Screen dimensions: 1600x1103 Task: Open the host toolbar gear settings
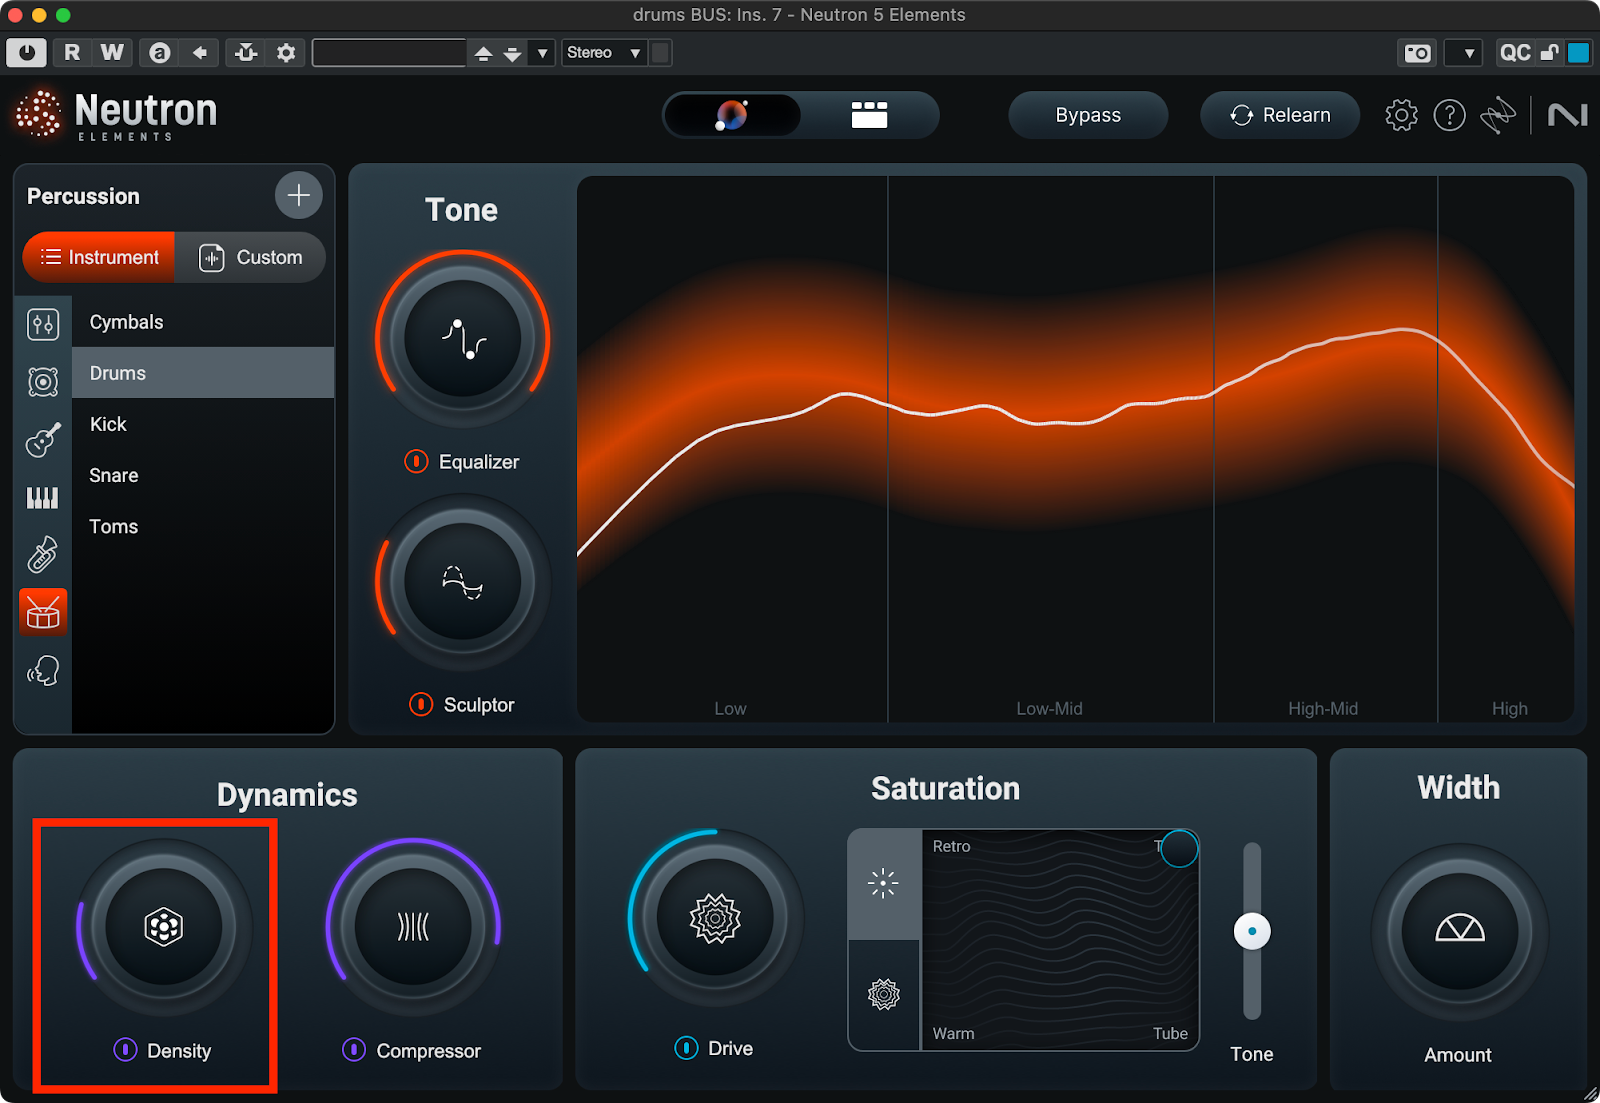point(286,53)
